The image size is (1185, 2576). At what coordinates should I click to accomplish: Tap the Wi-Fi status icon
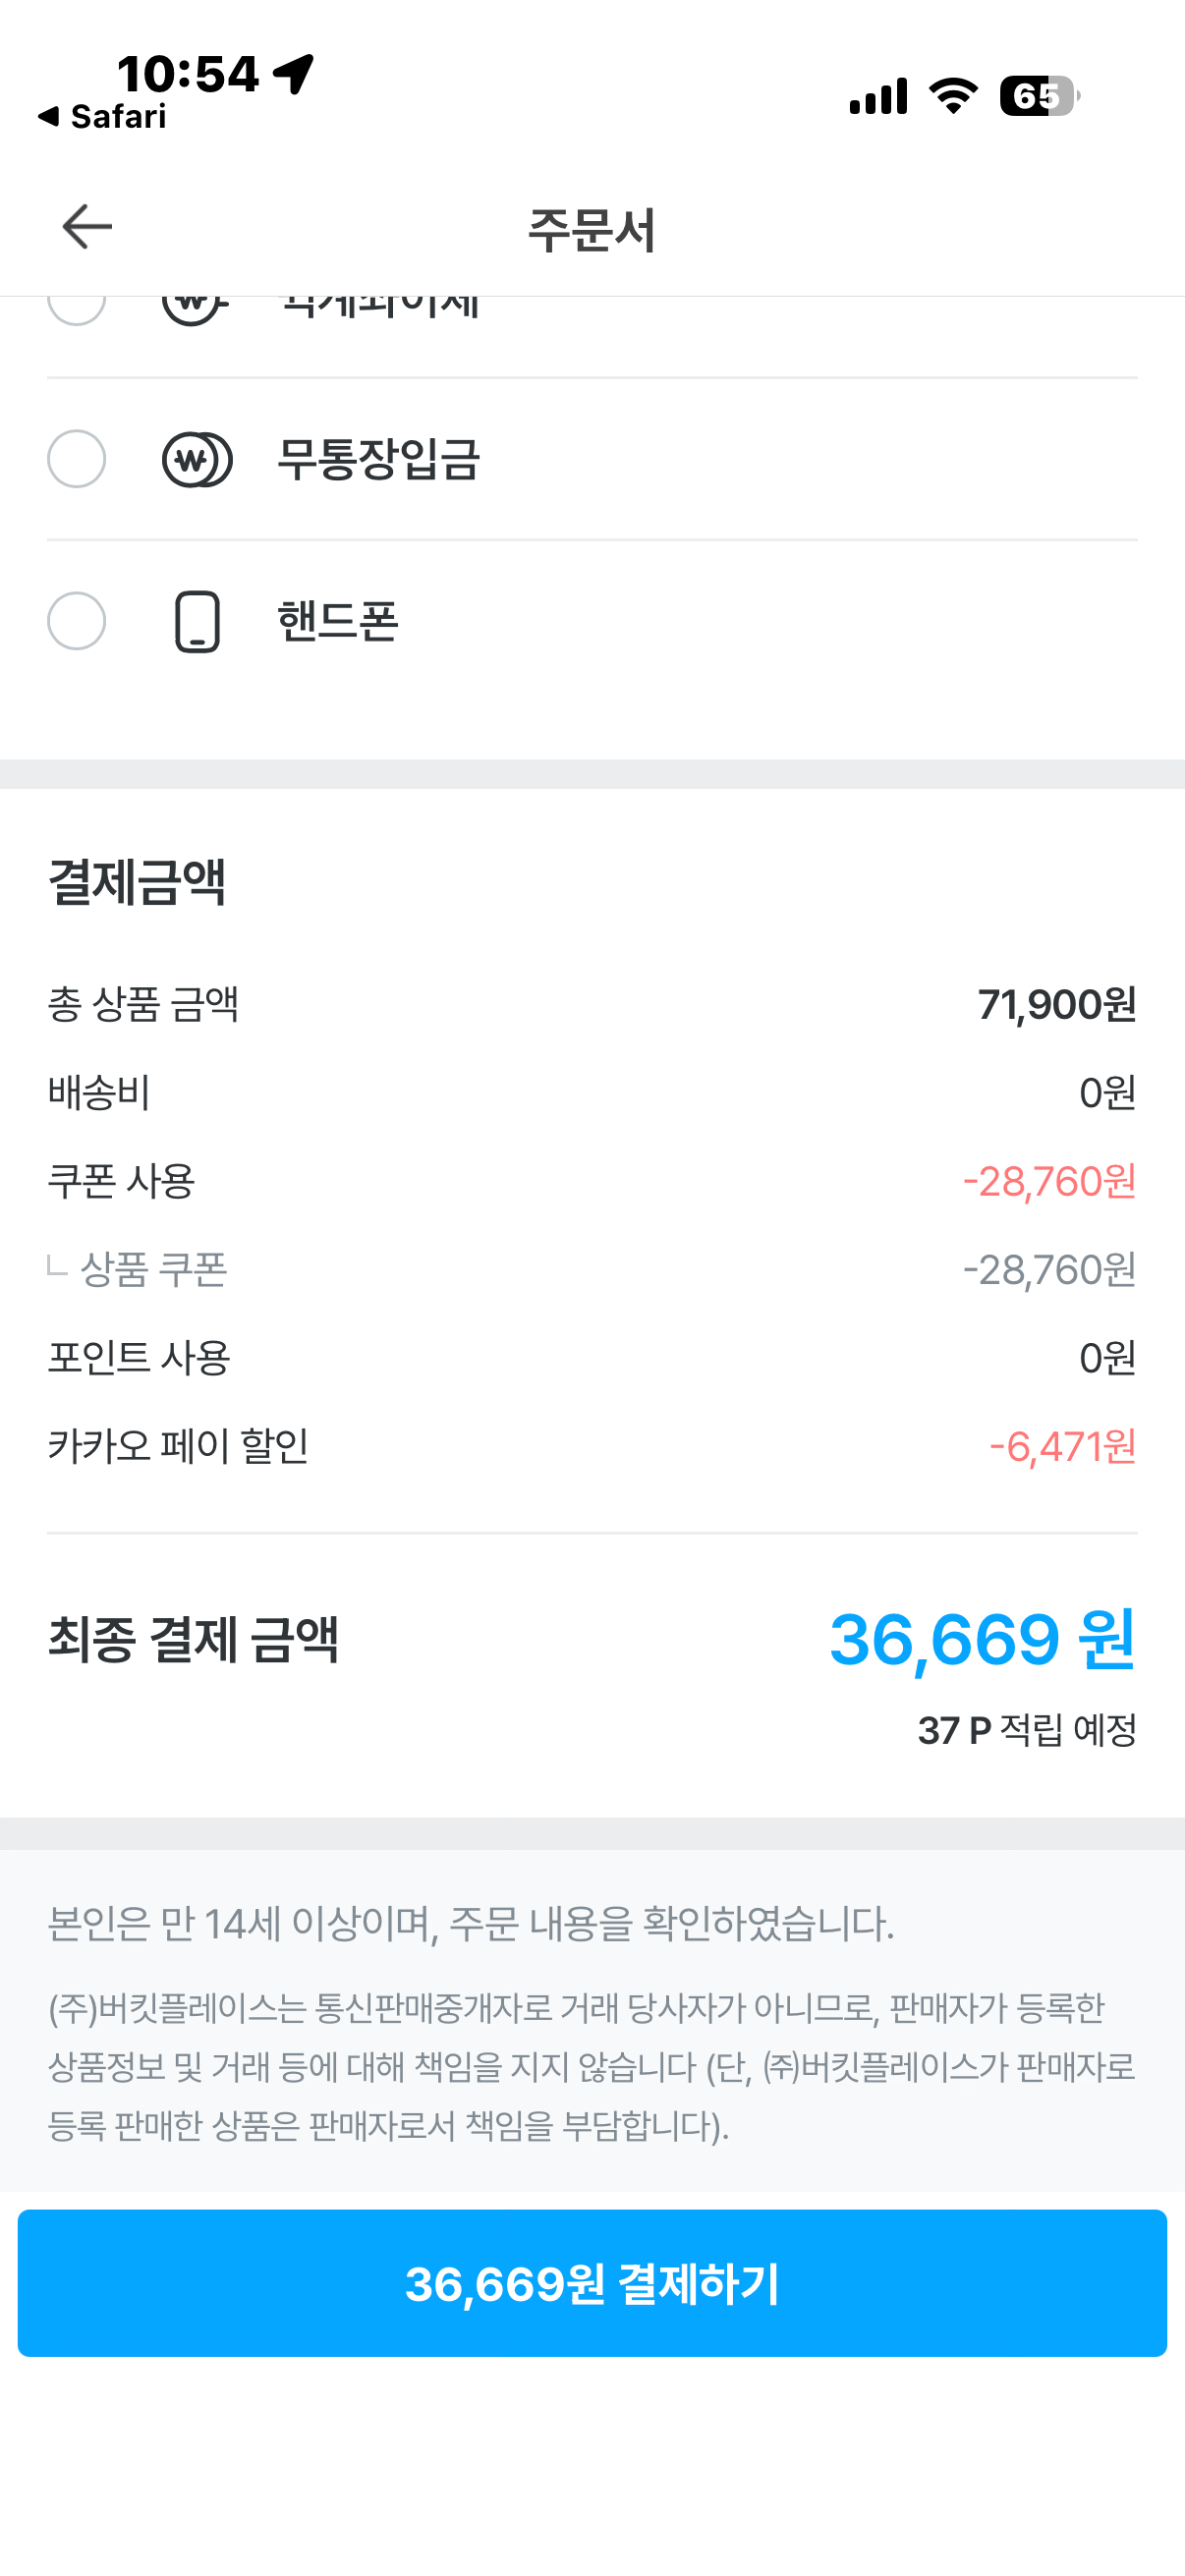(x=953, y=96)
